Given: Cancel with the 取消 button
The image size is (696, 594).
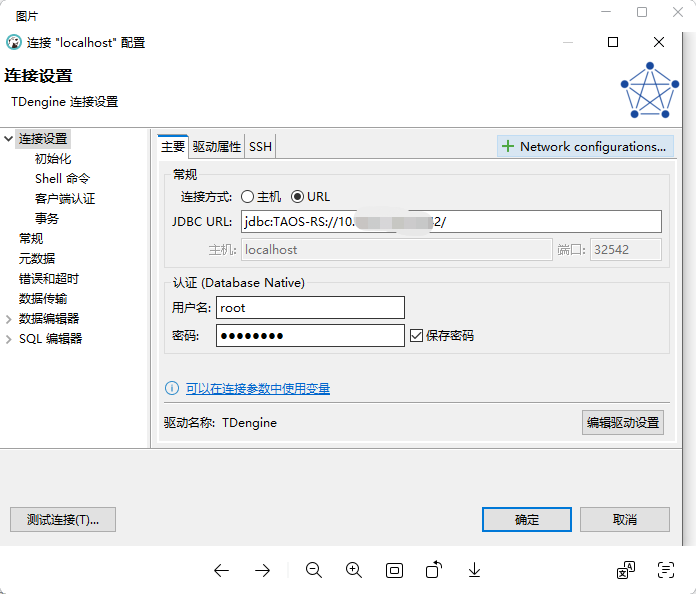Looking at the screenshot, I should tap(625, 519).
